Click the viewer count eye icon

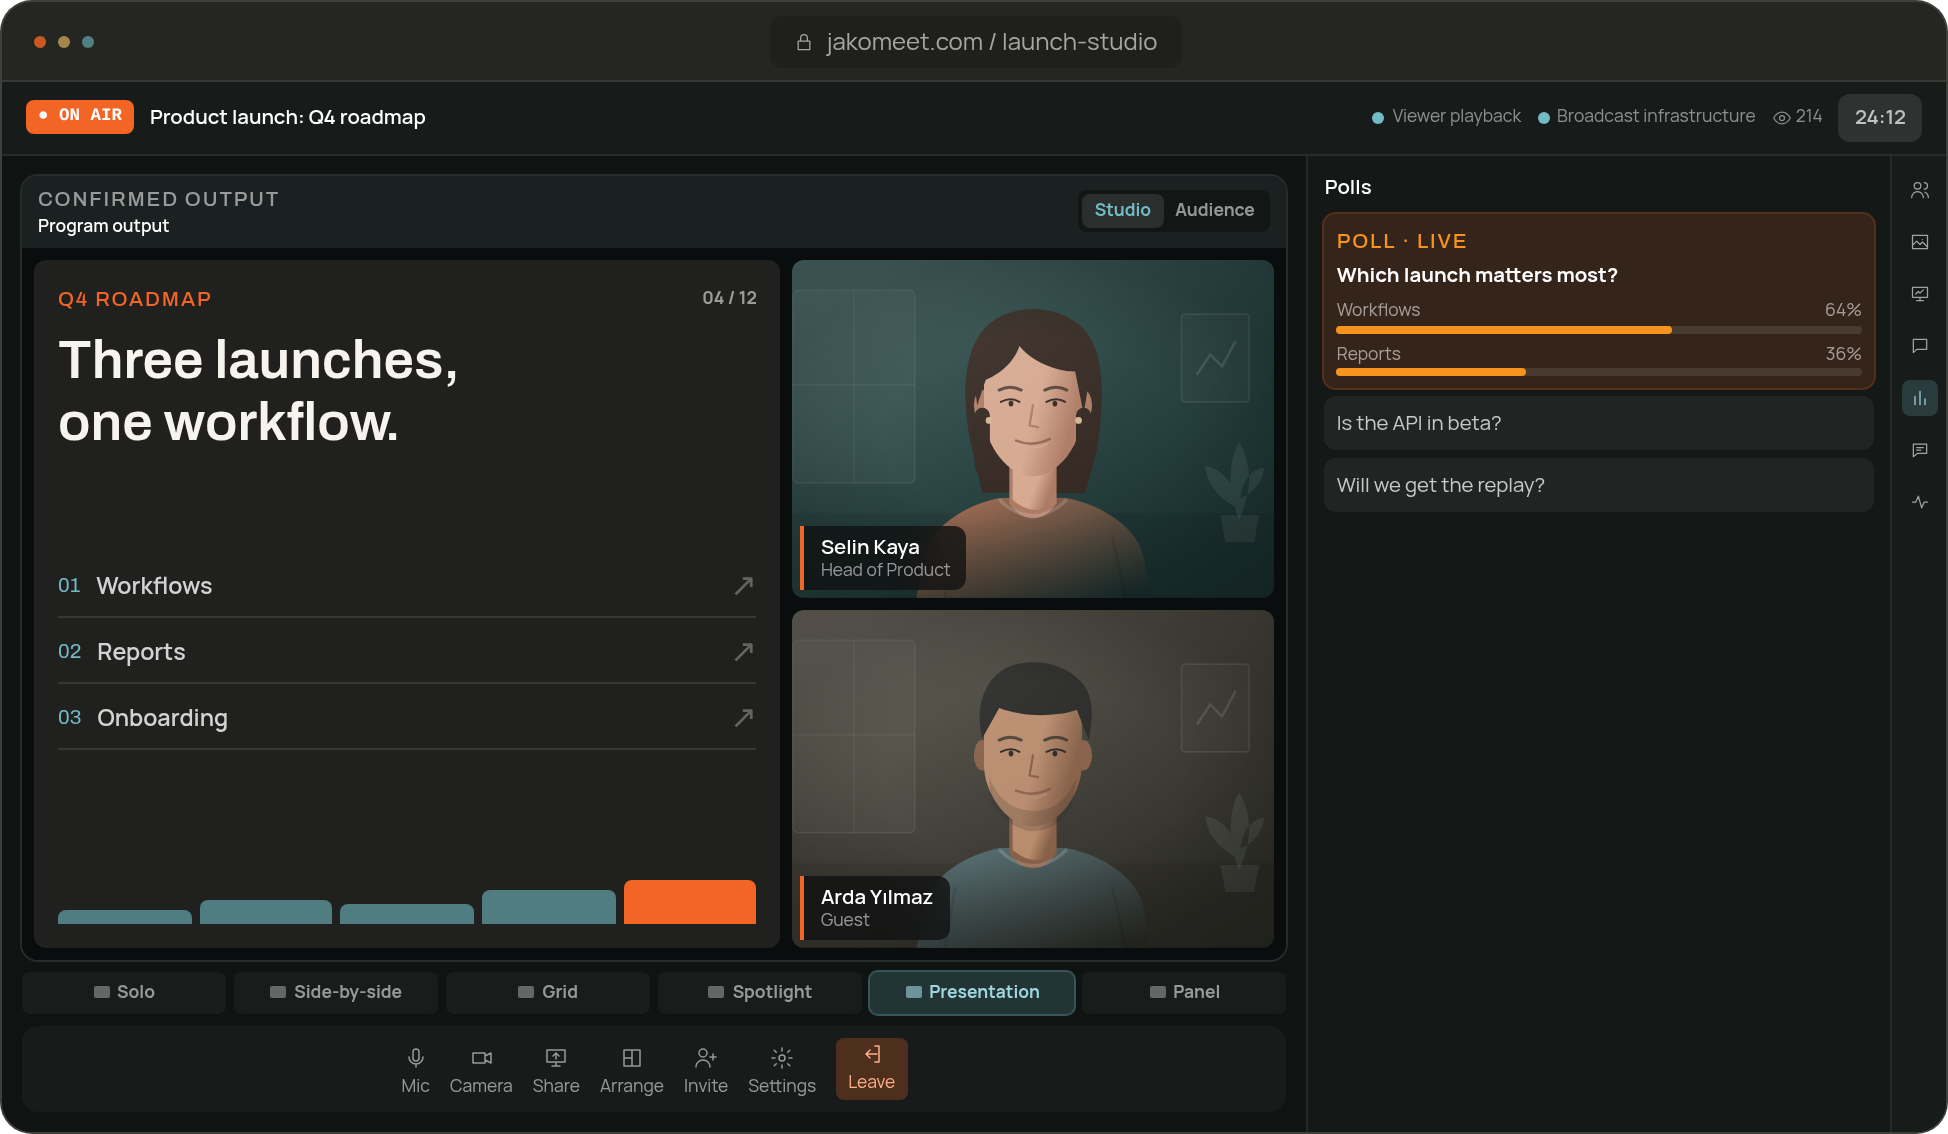(1782, 117)
